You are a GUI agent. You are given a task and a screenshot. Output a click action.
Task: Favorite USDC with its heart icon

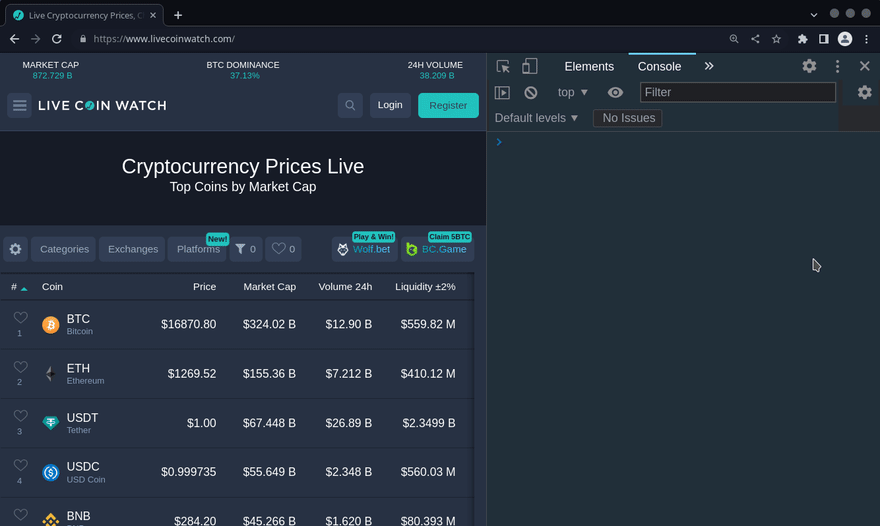tap(21, 465)
